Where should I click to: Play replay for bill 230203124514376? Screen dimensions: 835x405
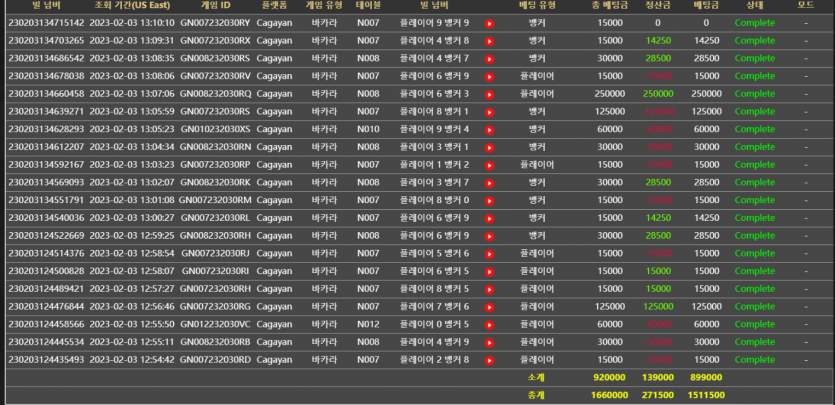tap(489, 254)
